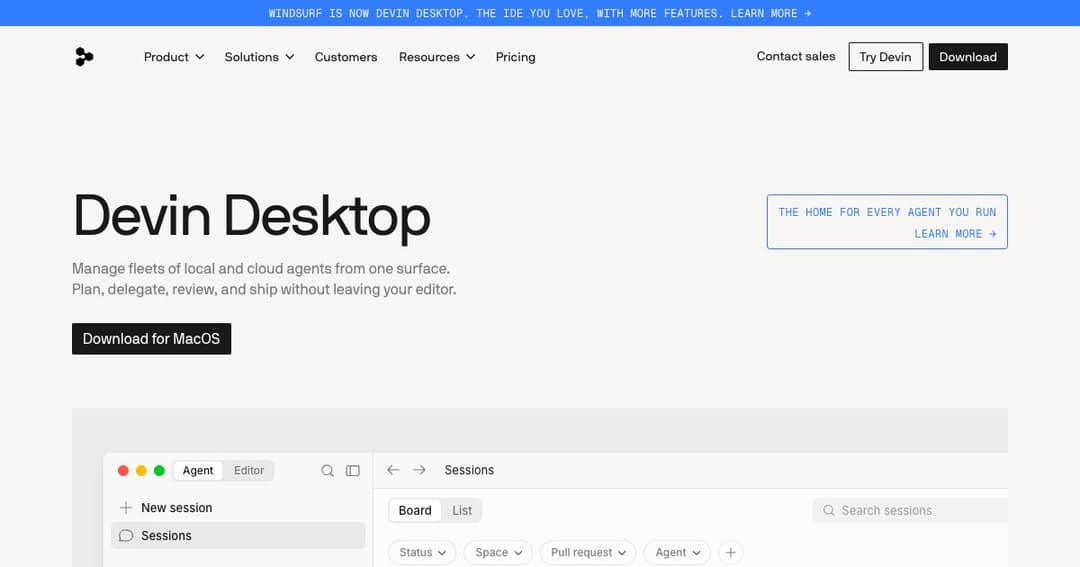This screenshot has width=1080, height=567.
Task: Click the Cognition logo in the navbar
Action: [84, 56]
